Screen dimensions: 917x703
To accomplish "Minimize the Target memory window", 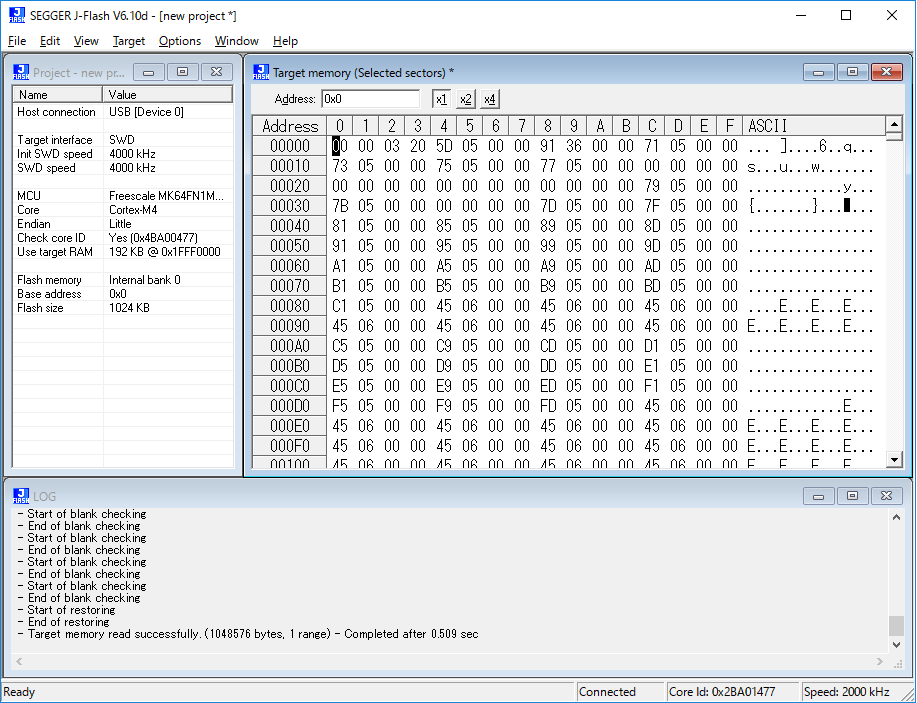I will click(819, 72).
